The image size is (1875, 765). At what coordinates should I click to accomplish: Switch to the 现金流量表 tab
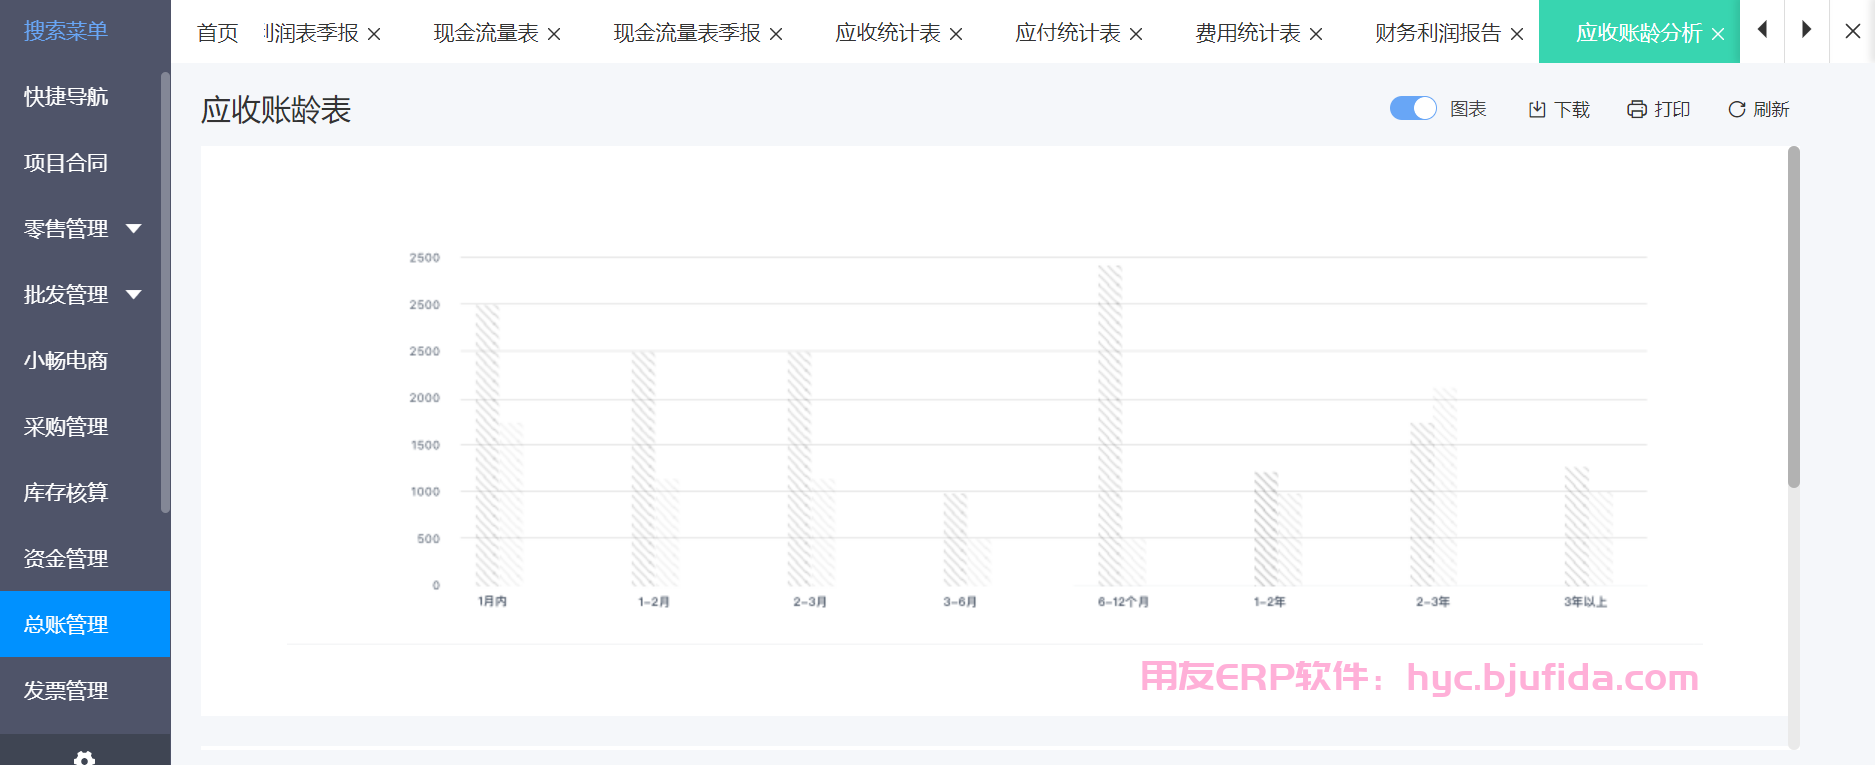(x=486, y=33)
